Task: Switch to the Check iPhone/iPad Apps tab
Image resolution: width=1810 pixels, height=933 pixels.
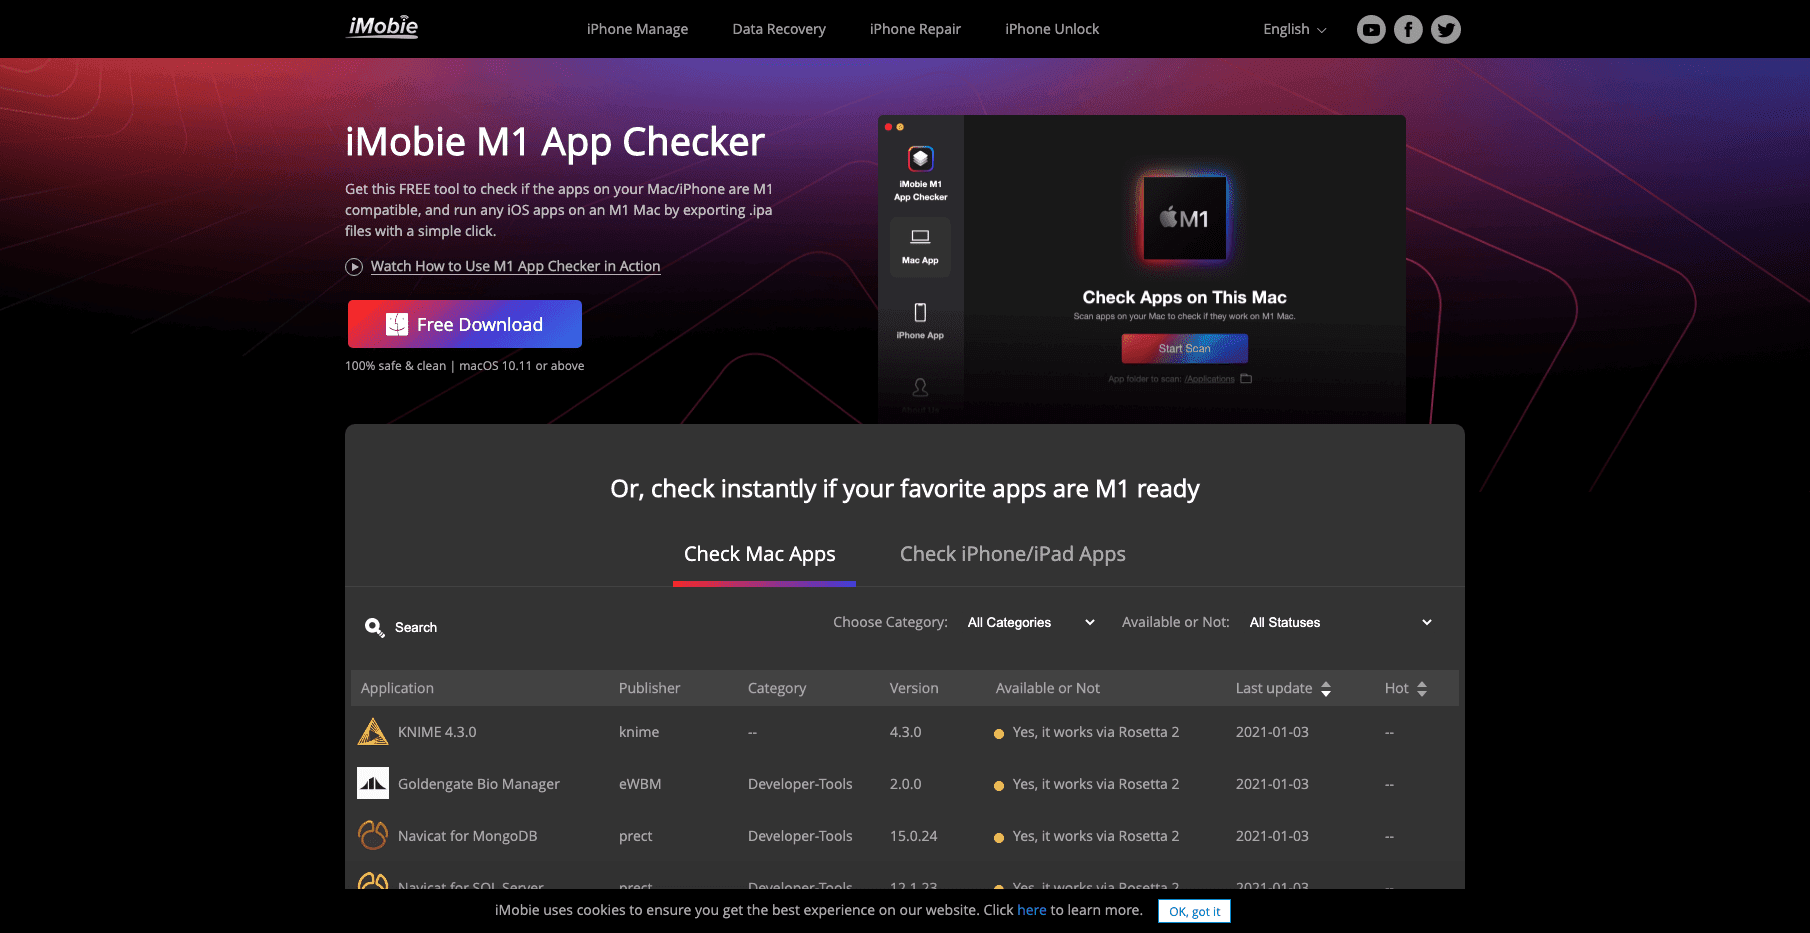Action: point(1013,554)
